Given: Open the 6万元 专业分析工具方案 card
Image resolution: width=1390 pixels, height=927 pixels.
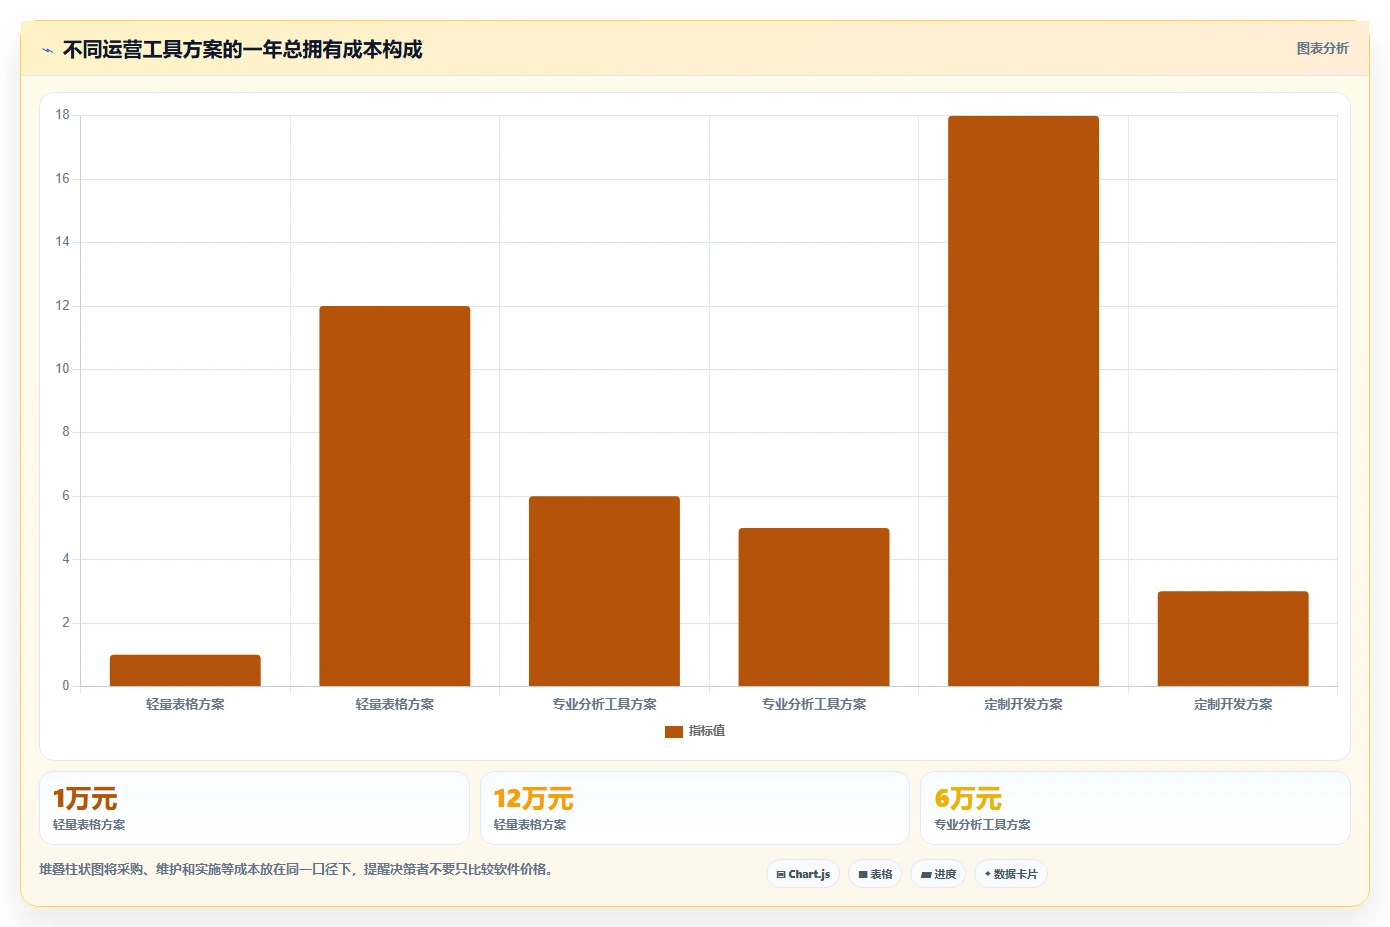Looking at the screenshot, I should click(1135, 808).
